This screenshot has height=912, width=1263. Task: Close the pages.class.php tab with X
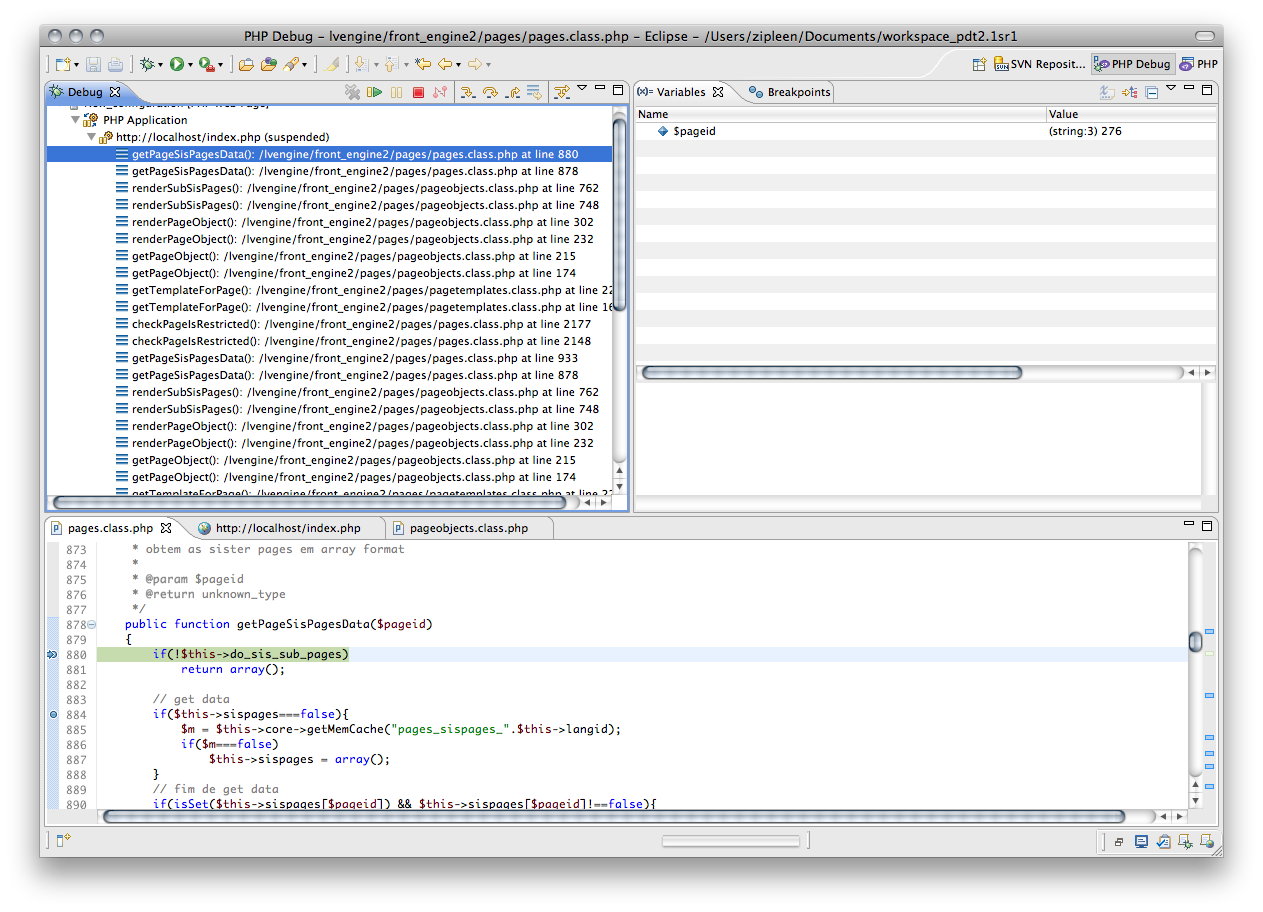(x=167, y=528)
